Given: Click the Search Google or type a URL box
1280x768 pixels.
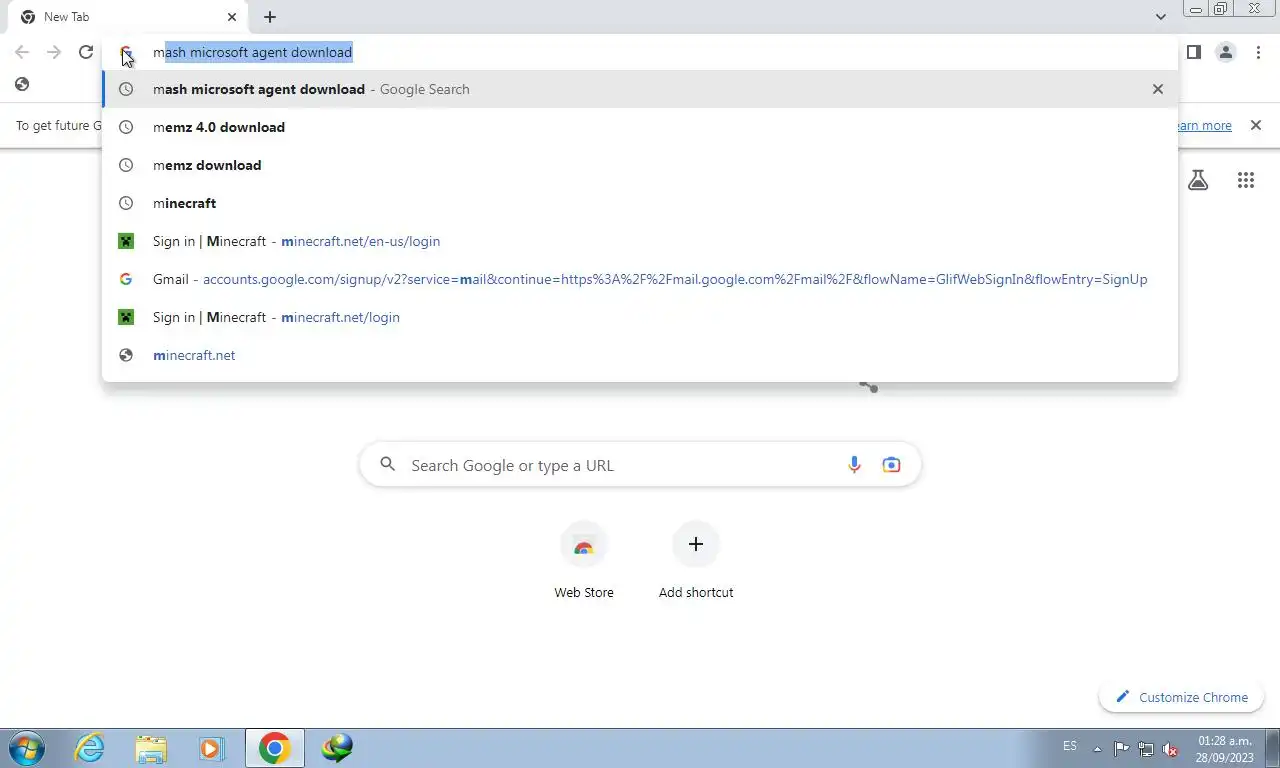Looking at the screenshot, I should tap(640, 465).
